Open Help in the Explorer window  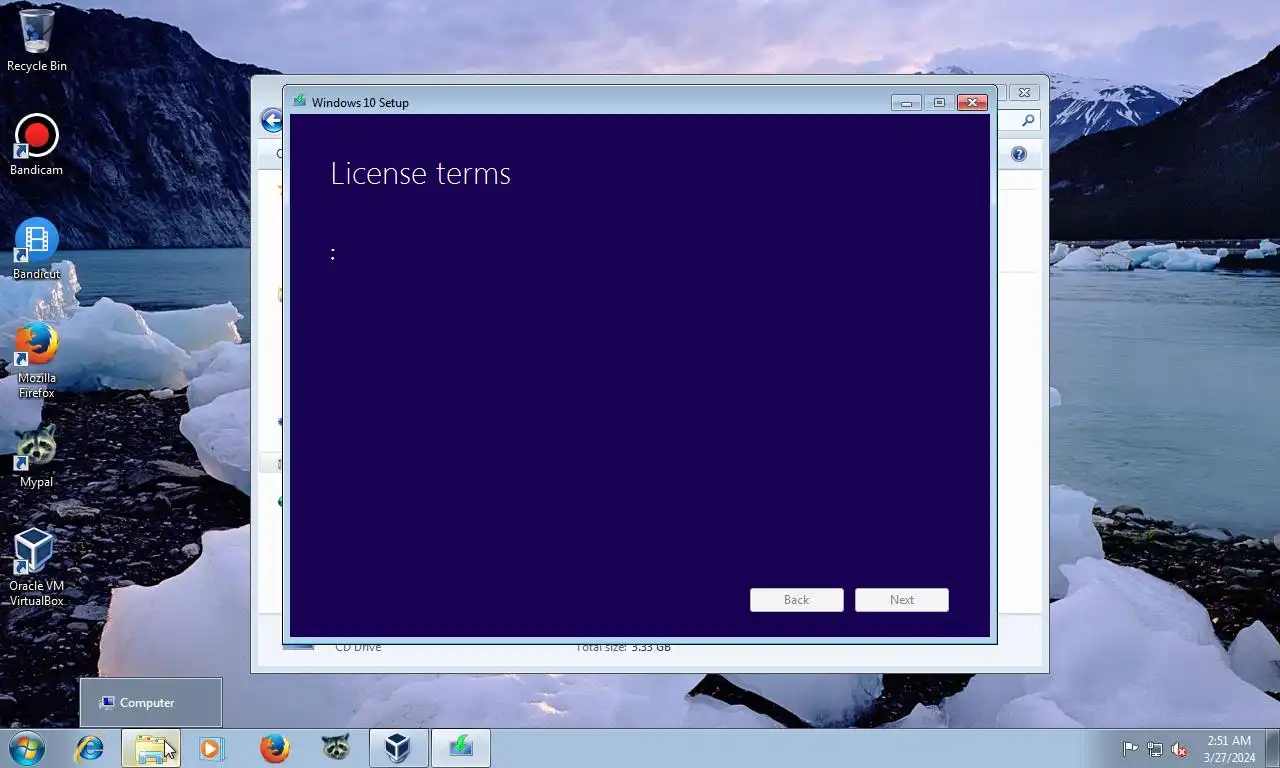(1019, 154)
